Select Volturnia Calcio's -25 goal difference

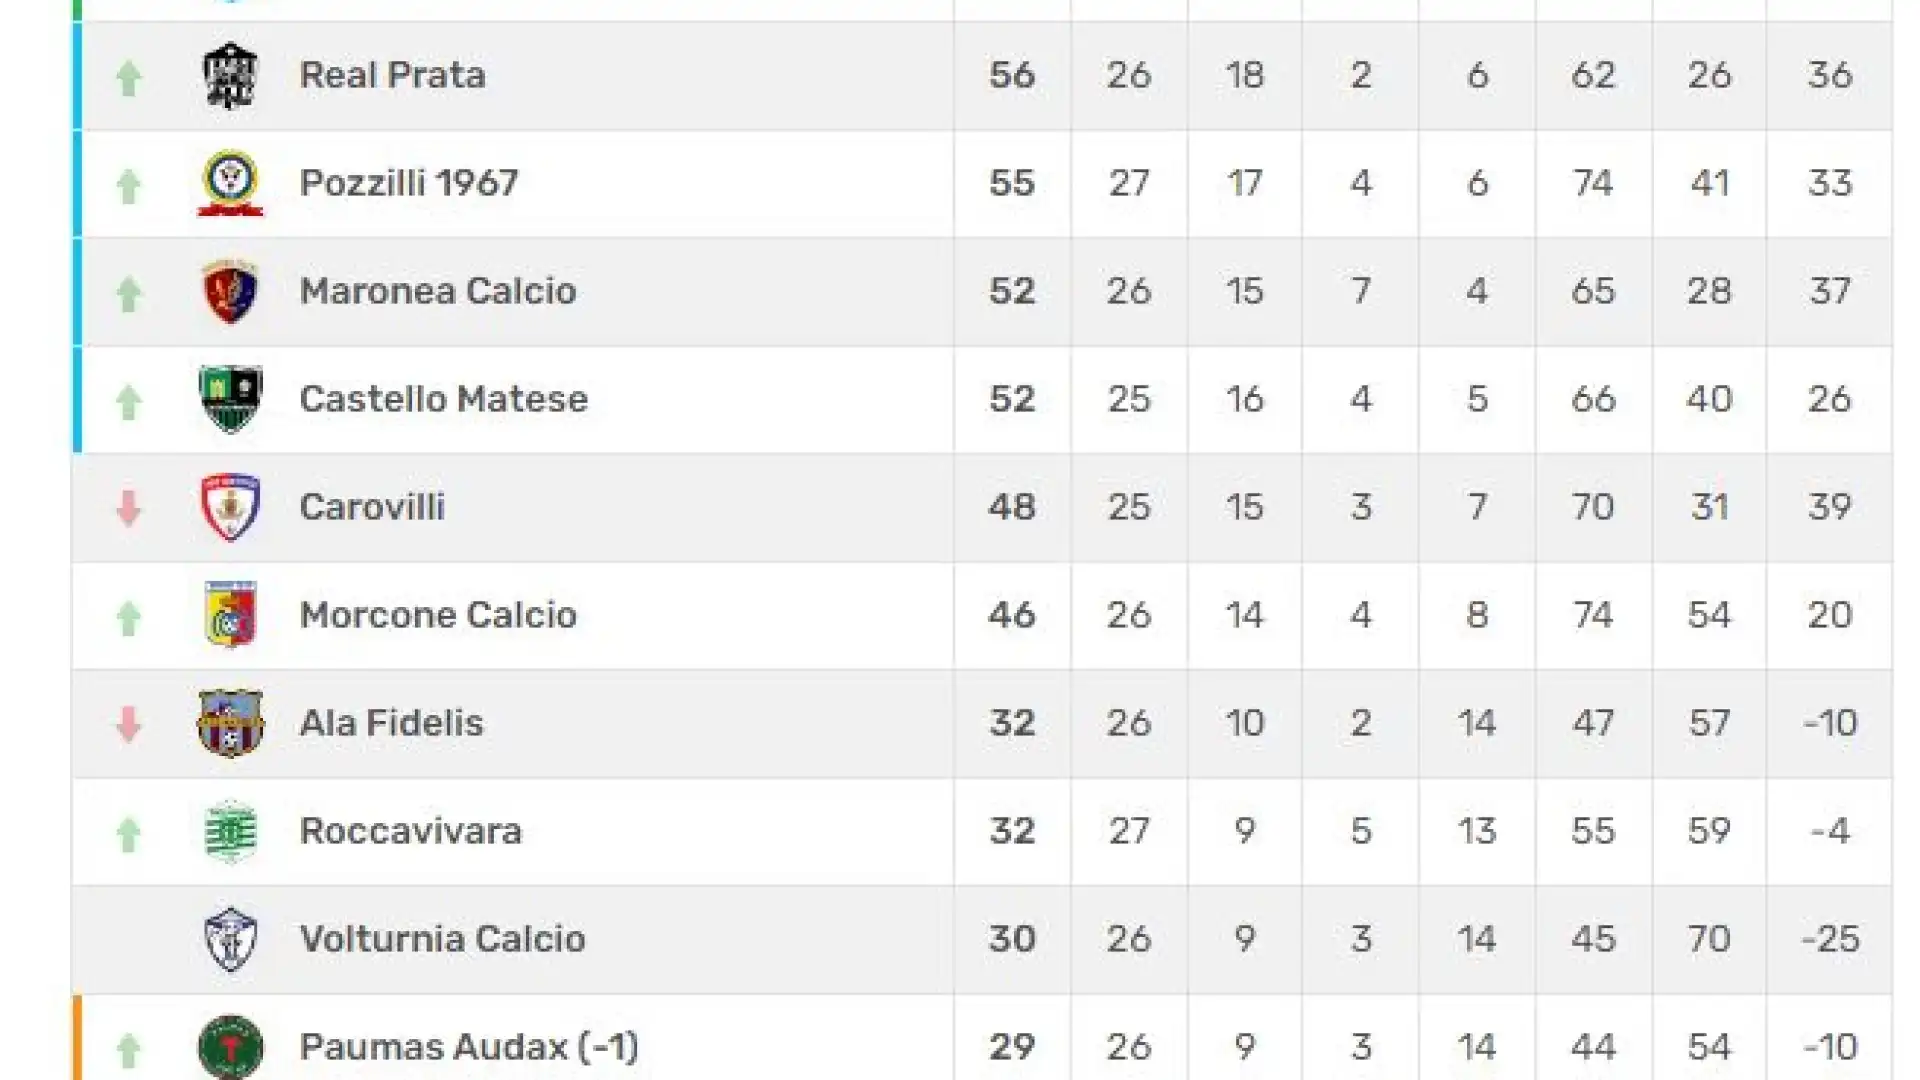(1830, 939)
